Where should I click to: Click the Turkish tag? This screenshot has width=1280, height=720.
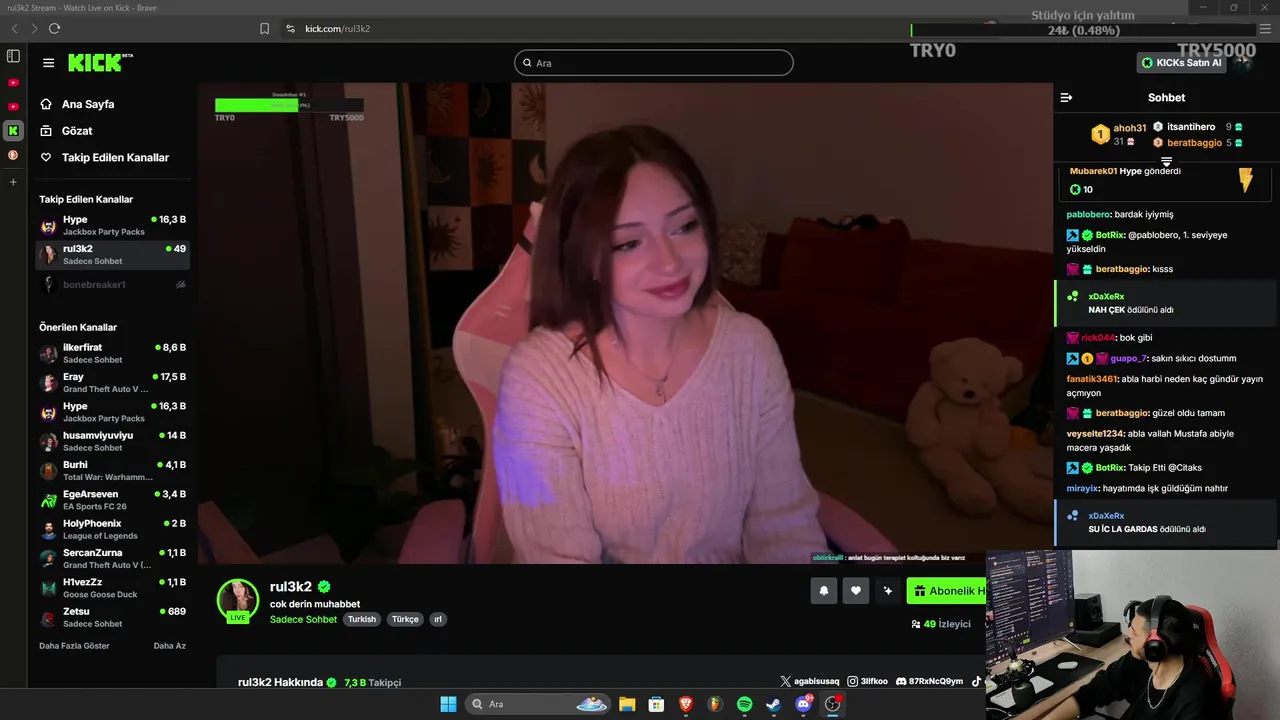click(362, 620)
